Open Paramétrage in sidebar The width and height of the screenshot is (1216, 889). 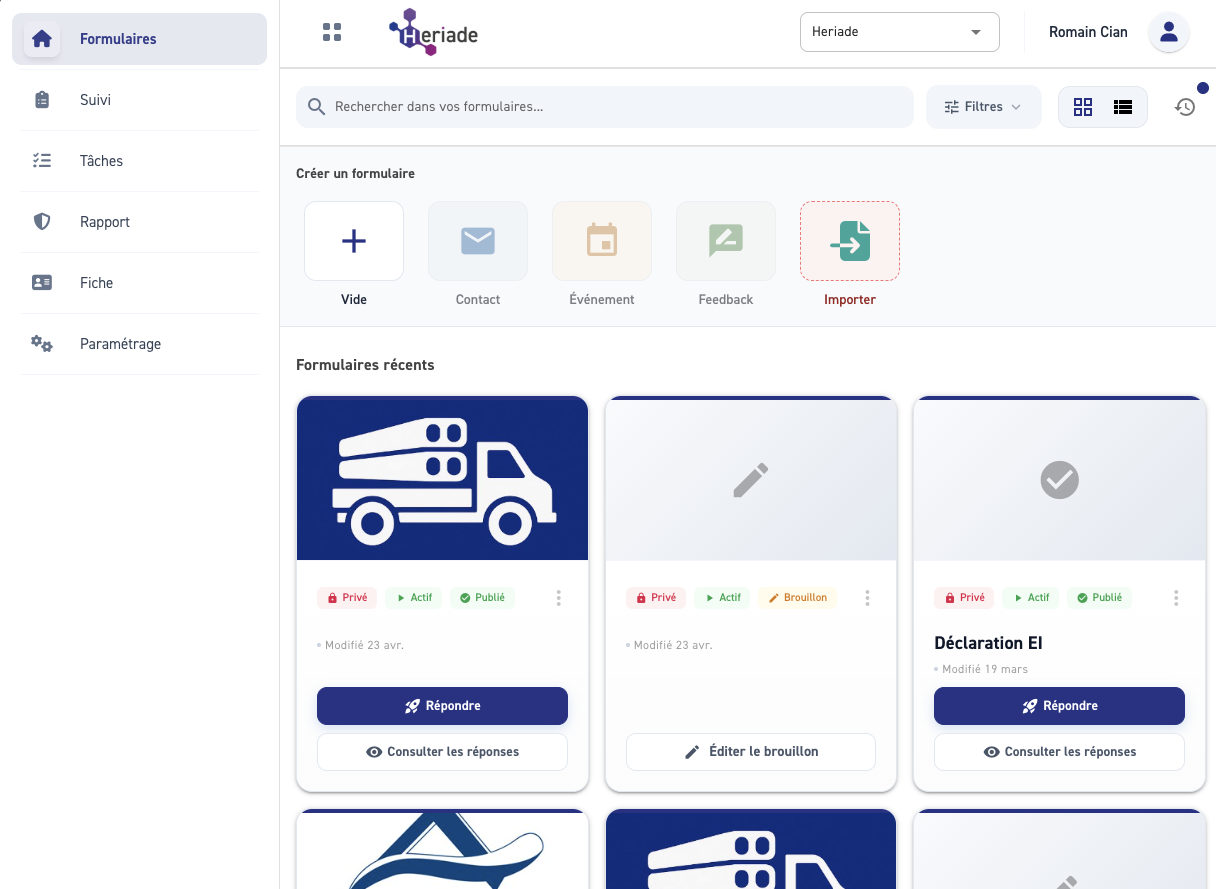[140, 344]
